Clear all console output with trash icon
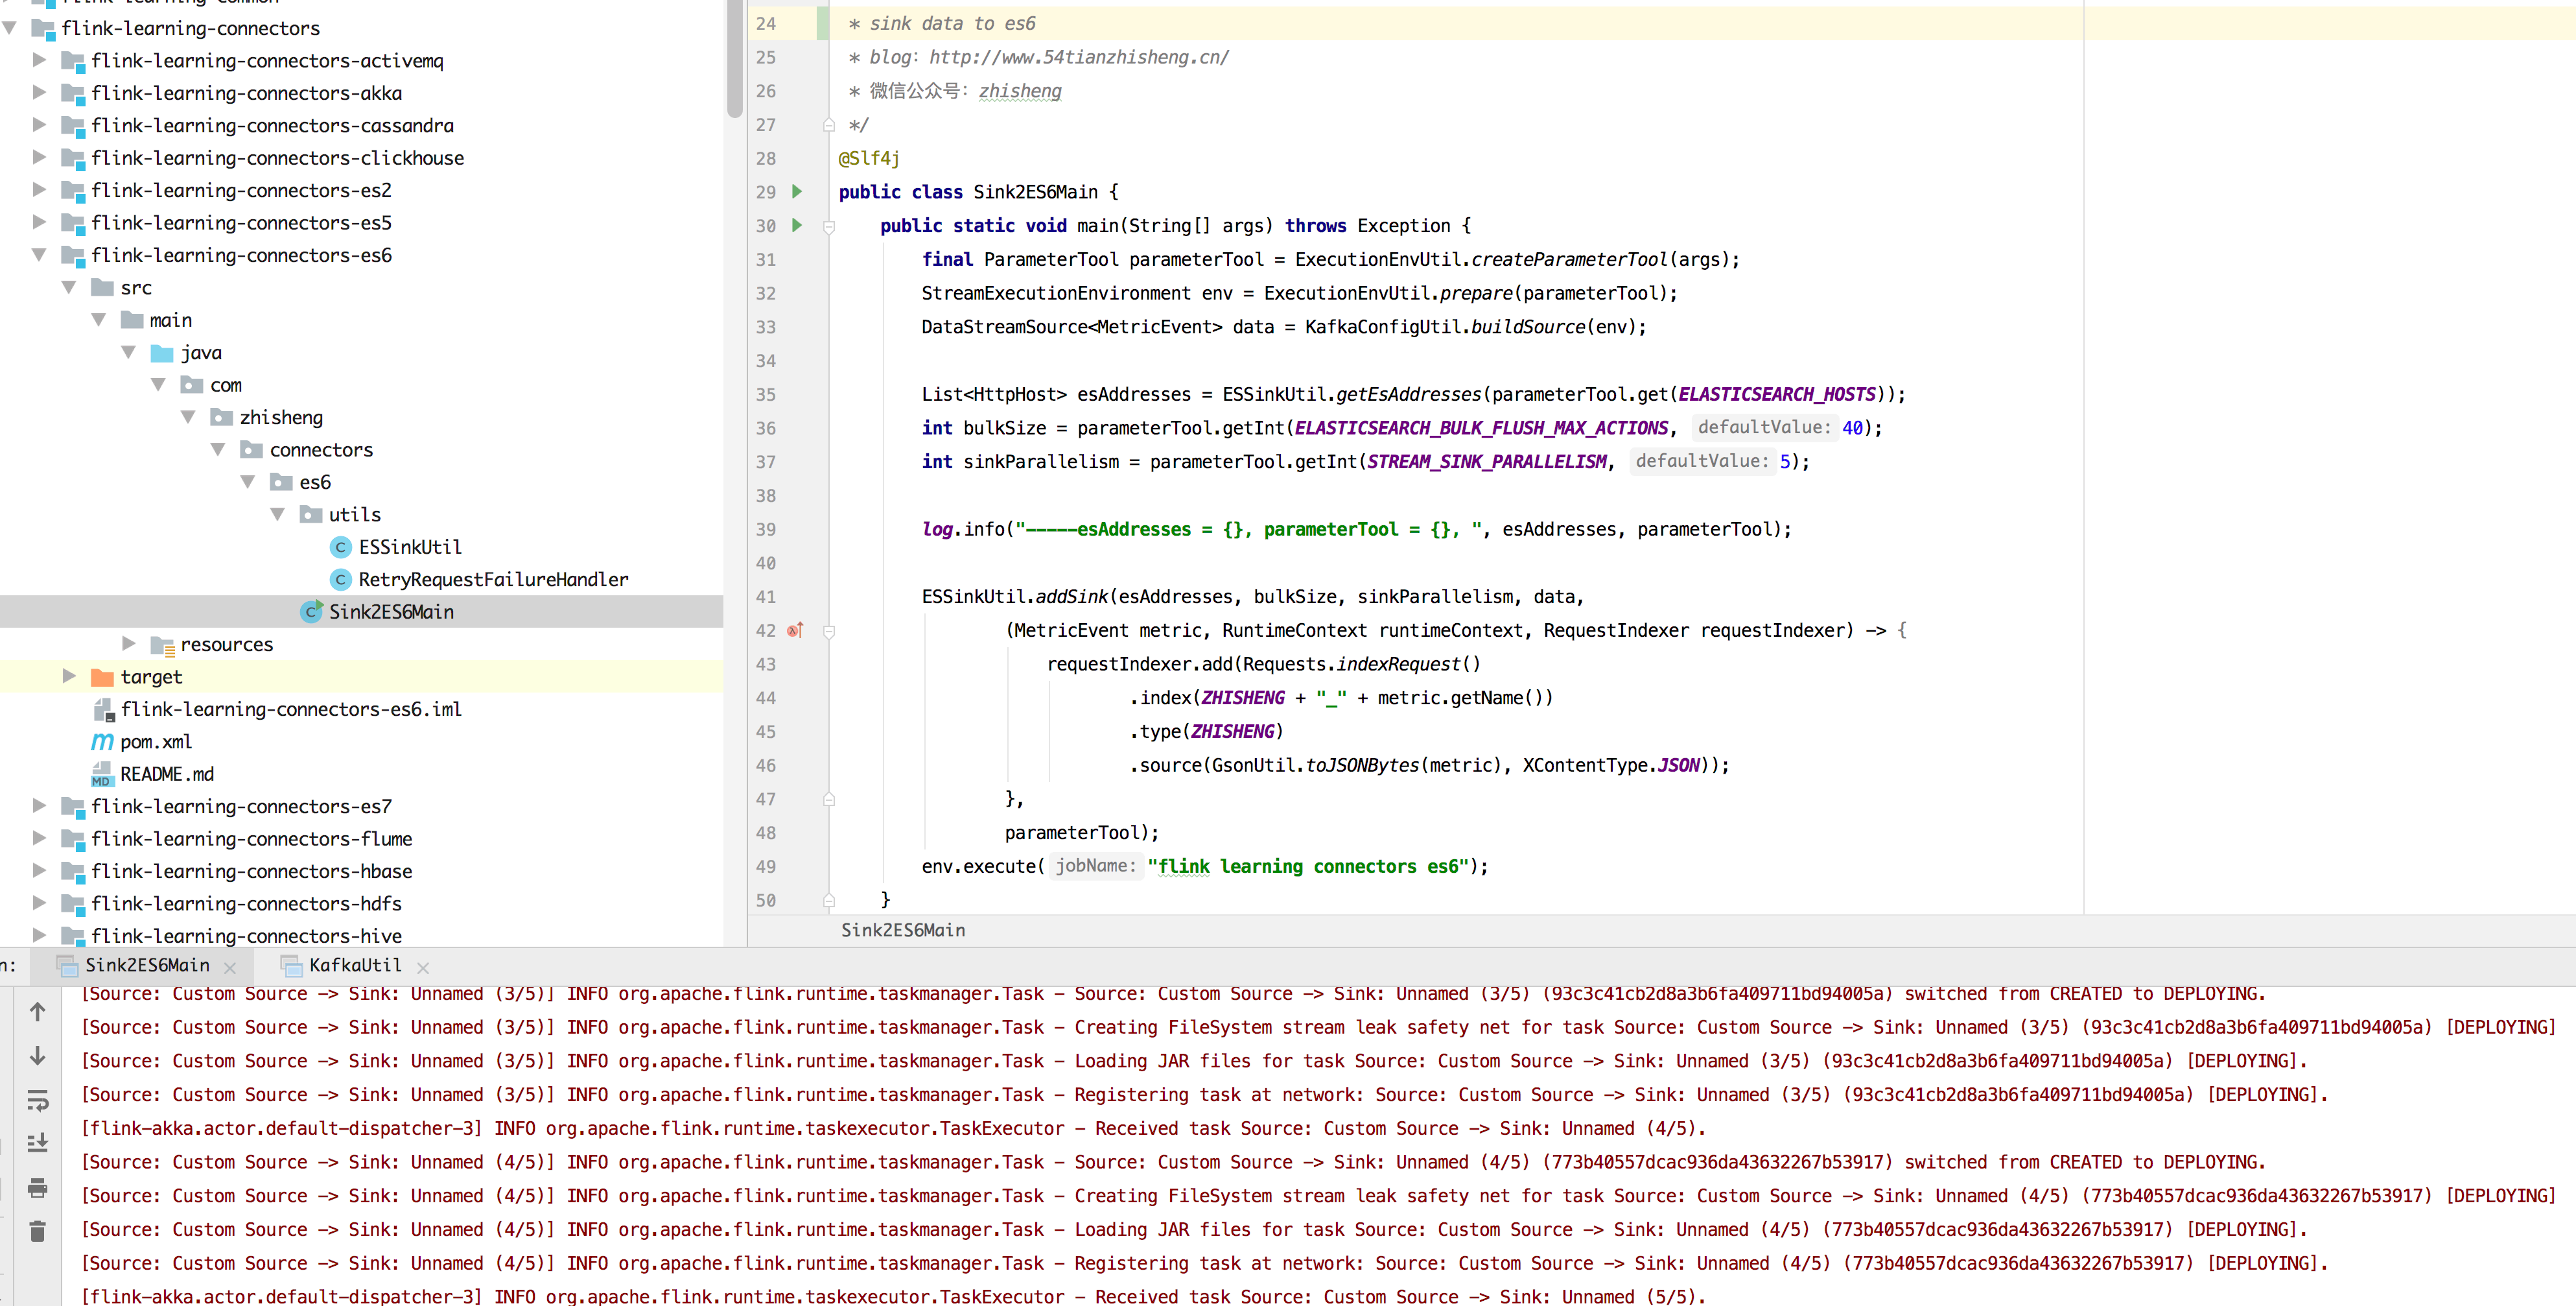Screen dimensions: 2576x1306 38,1231
